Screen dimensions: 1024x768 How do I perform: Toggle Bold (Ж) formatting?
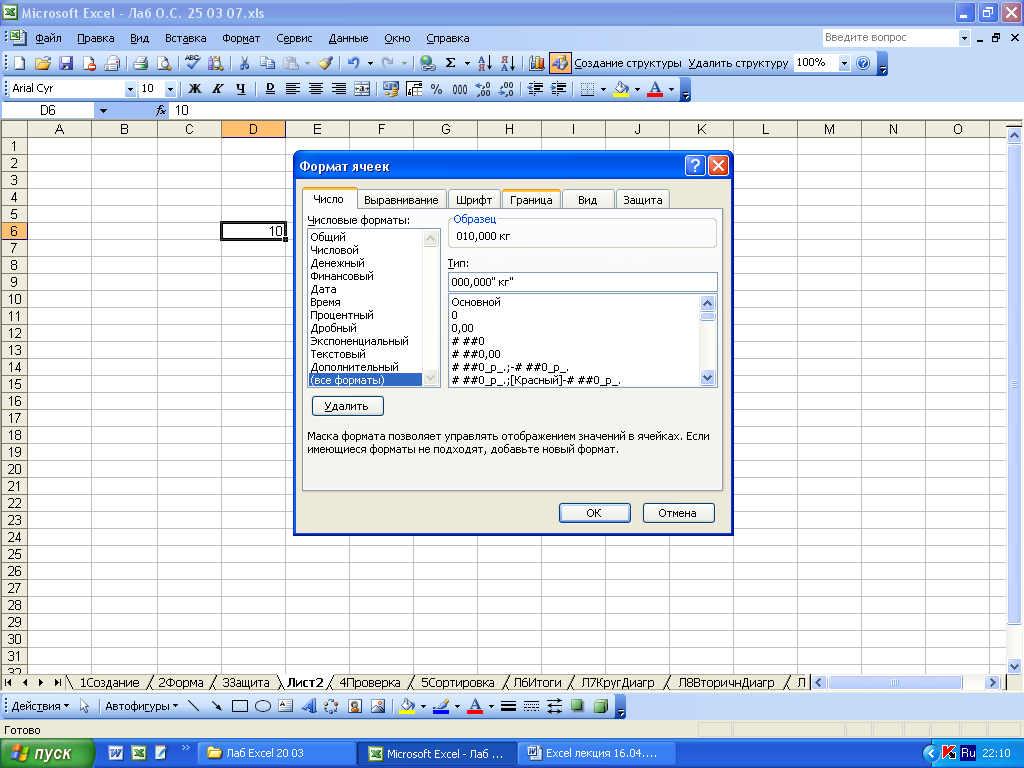click(195, 89)
